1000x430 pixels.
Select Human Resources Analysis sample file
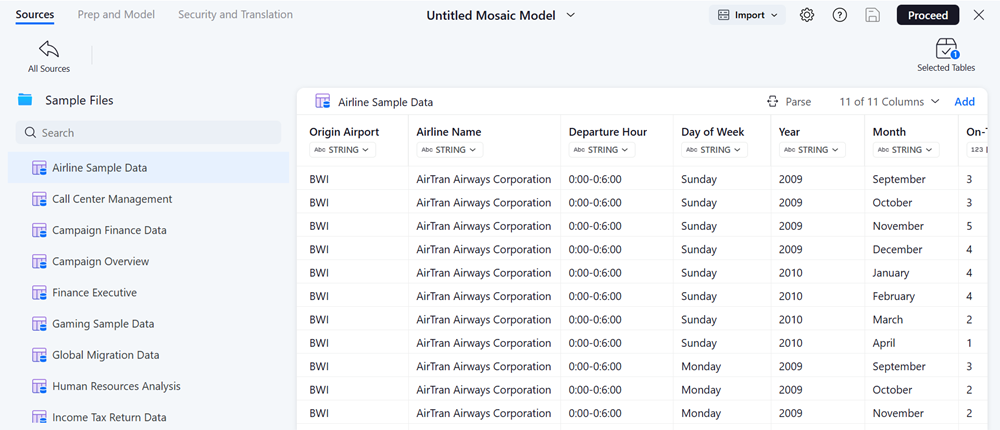pyautogui.click(x=116, y=386)
